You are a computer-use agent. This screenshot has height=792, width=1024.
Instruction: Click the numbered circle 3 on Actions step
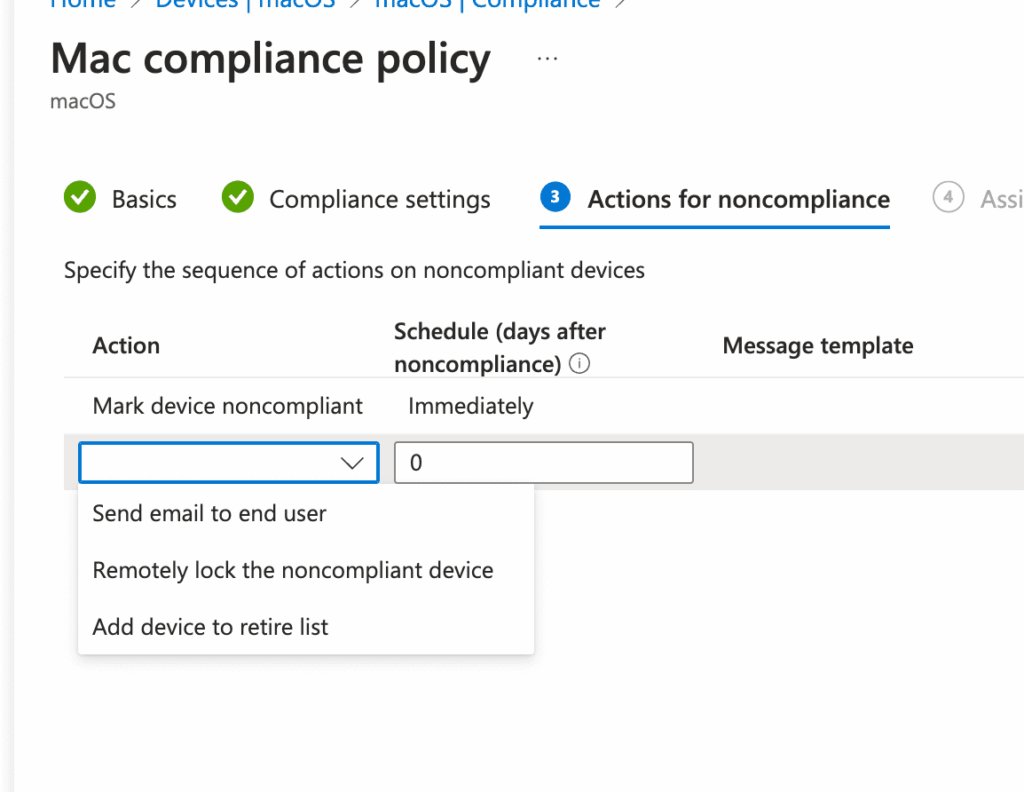[555, 198]
